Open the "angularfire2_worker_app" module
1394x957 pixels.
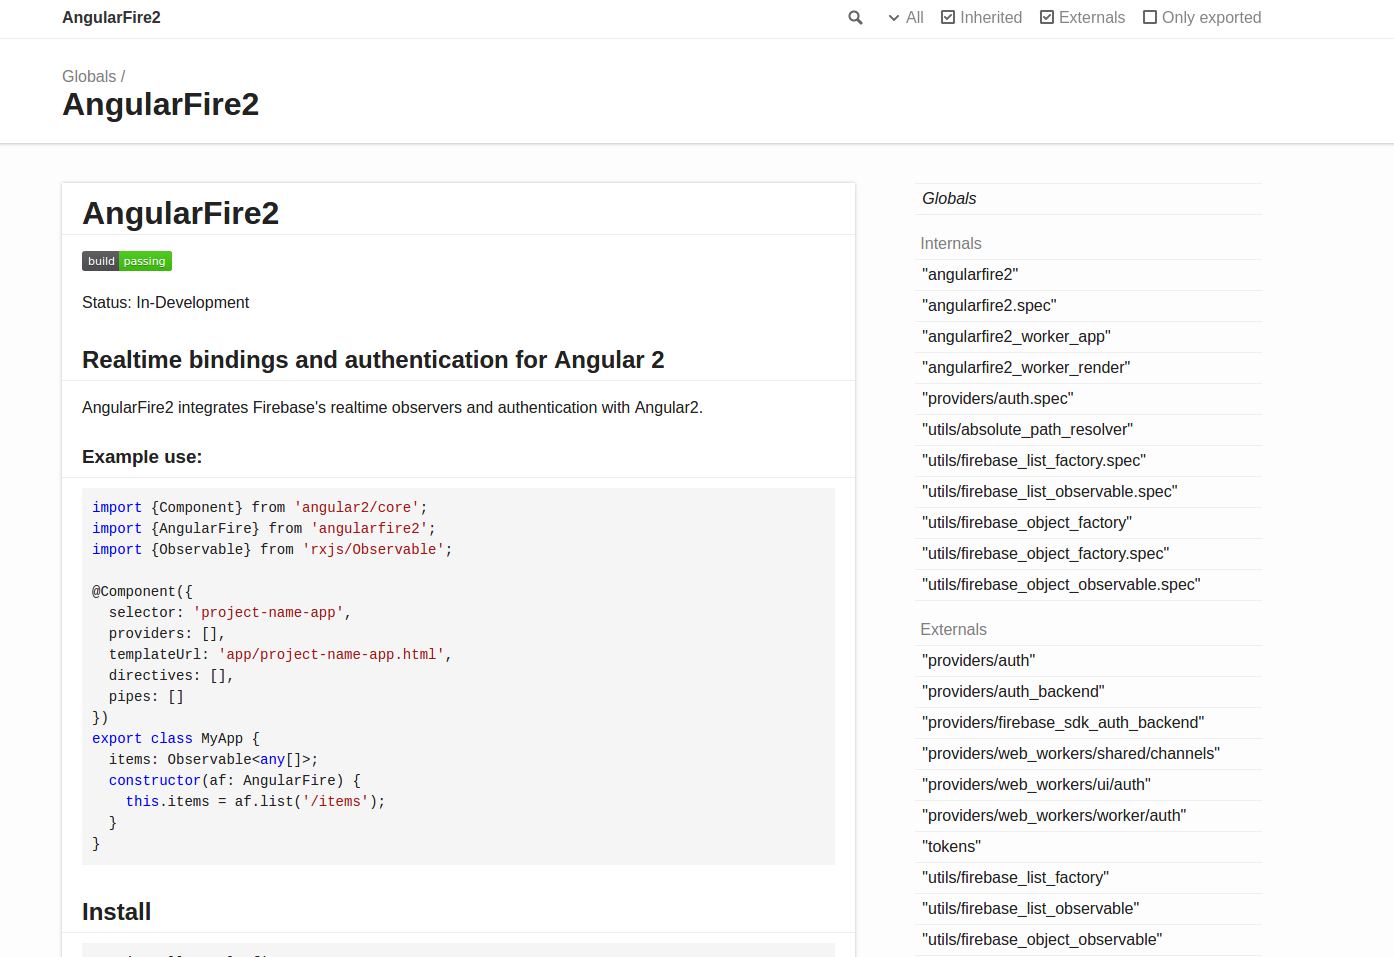[1088, 337]
